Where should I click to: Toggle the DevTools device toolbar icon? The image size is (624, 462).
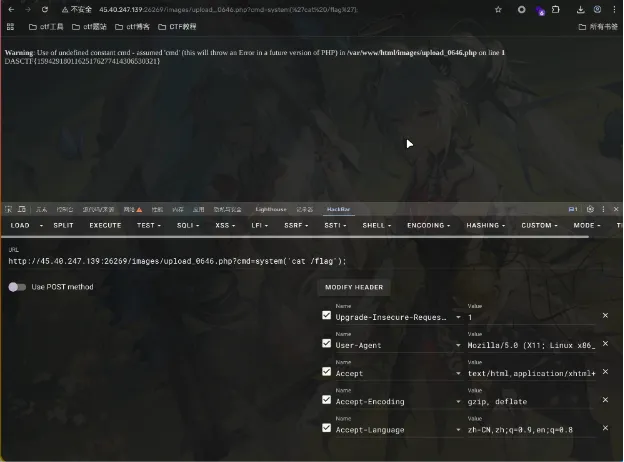(x=21, y=209)
